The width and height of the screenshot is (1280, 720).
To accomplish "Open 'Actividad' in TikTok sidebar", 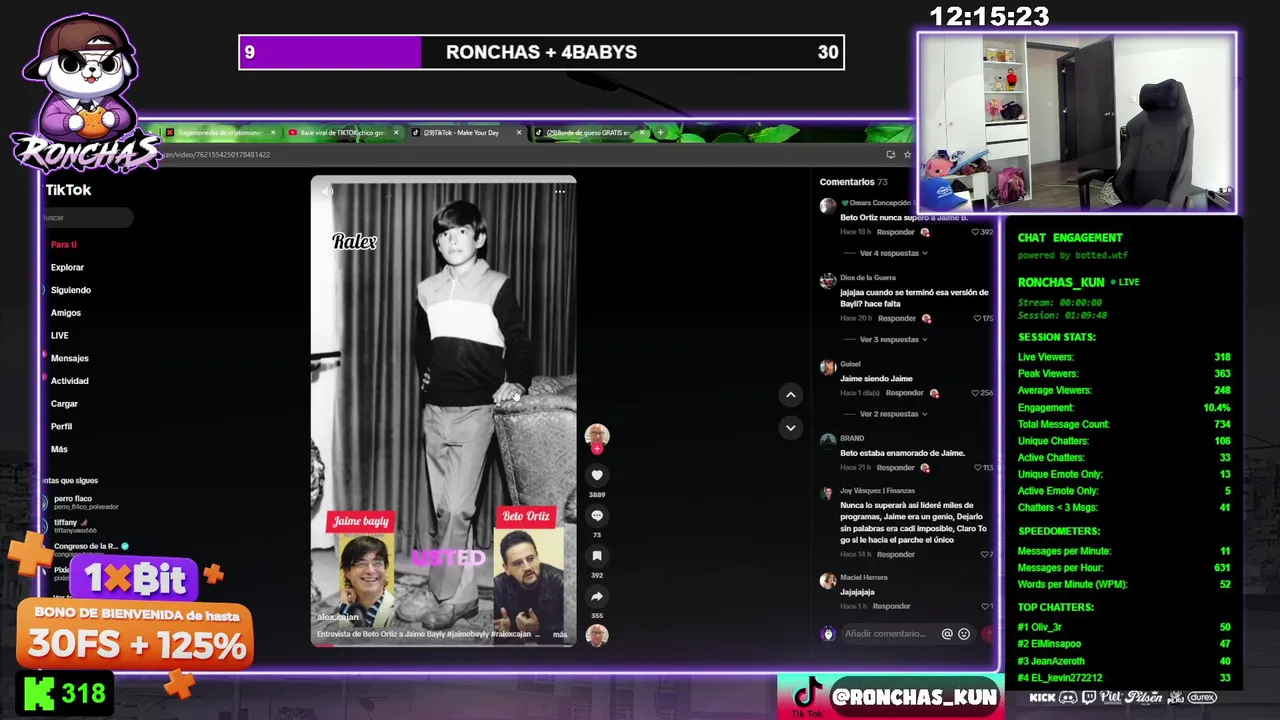I will (x=70, y=381).
